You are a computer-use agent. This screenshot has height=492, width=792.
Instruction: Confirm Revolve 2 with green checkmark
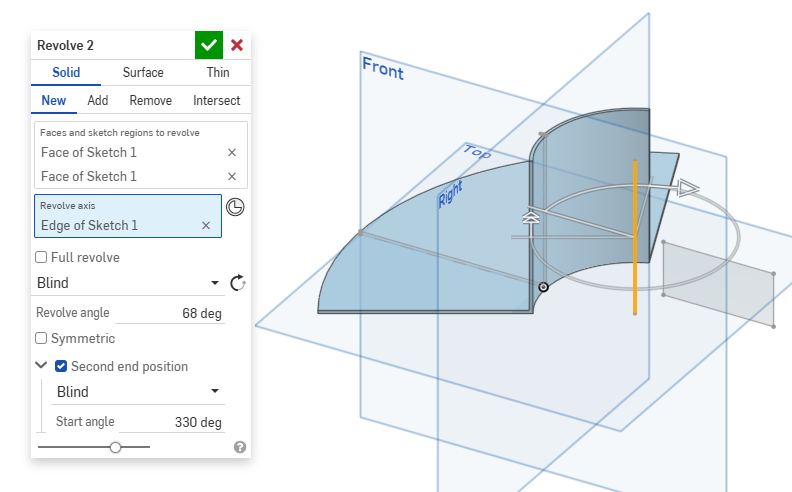[208, 45]
